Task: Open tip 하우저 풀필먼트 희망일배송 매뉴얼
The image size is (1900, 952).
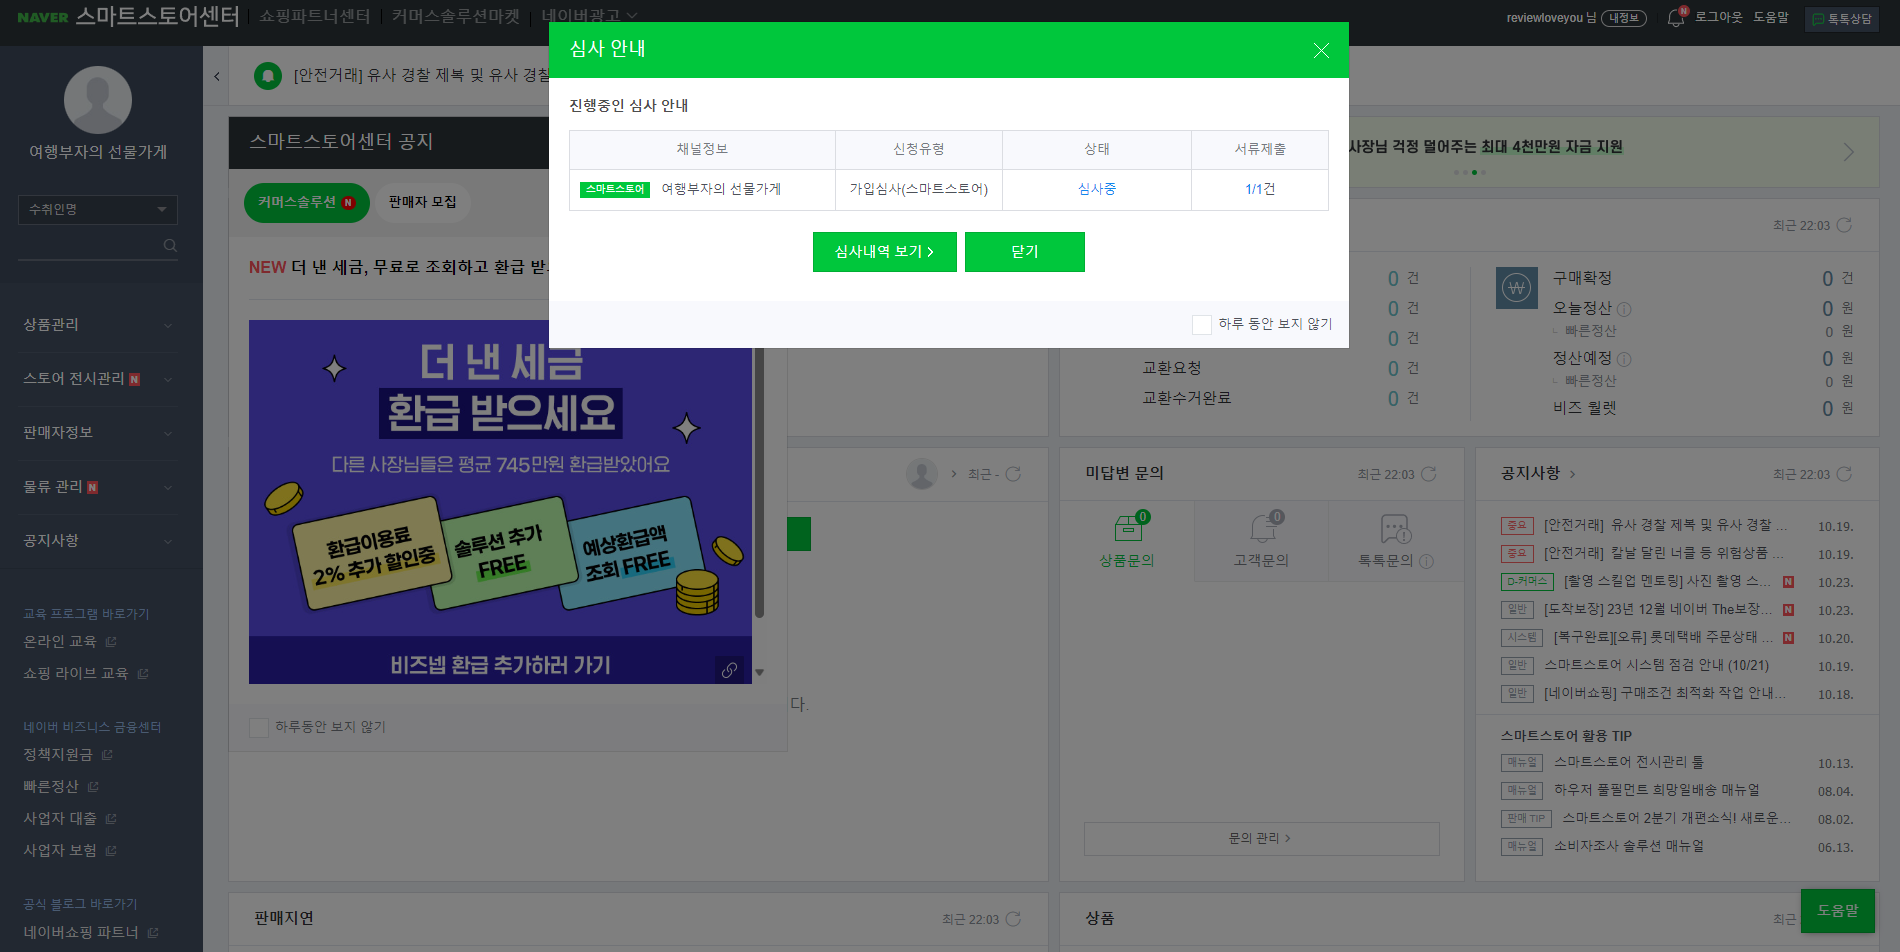Action: (1656, 790)
